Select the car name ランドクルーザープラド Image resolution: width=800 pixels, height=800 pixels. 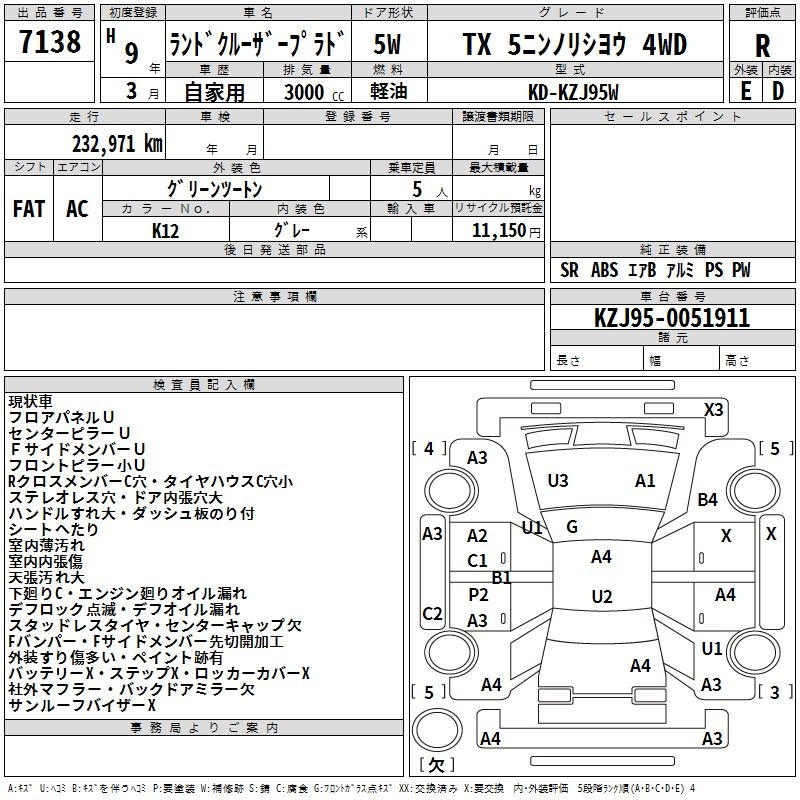[x=258, y=44]
